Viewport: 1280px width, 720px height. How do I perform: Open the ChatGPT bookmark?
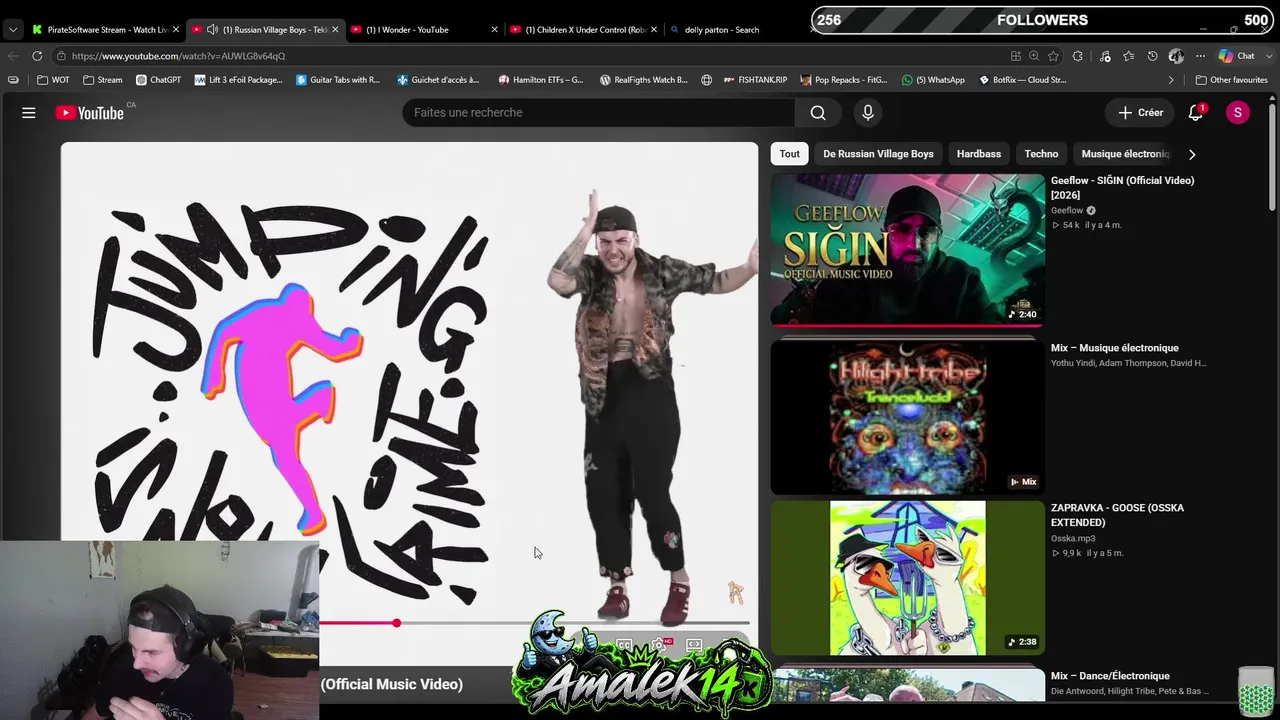[x=158, y=80]
